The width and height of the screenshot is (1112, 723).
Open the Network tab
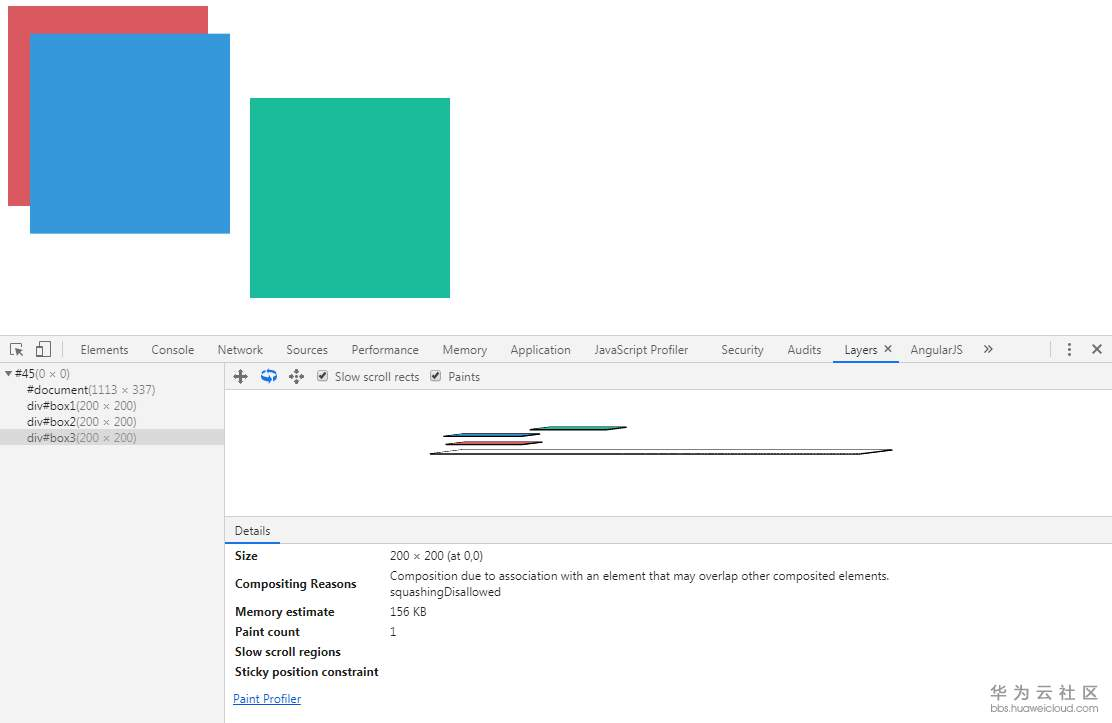(x=240, y=350)
